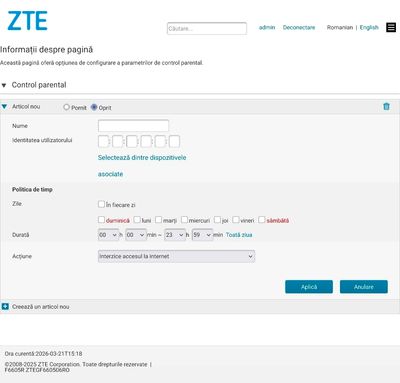
Task: Click the Anulare button
Action: coord(364,287)
